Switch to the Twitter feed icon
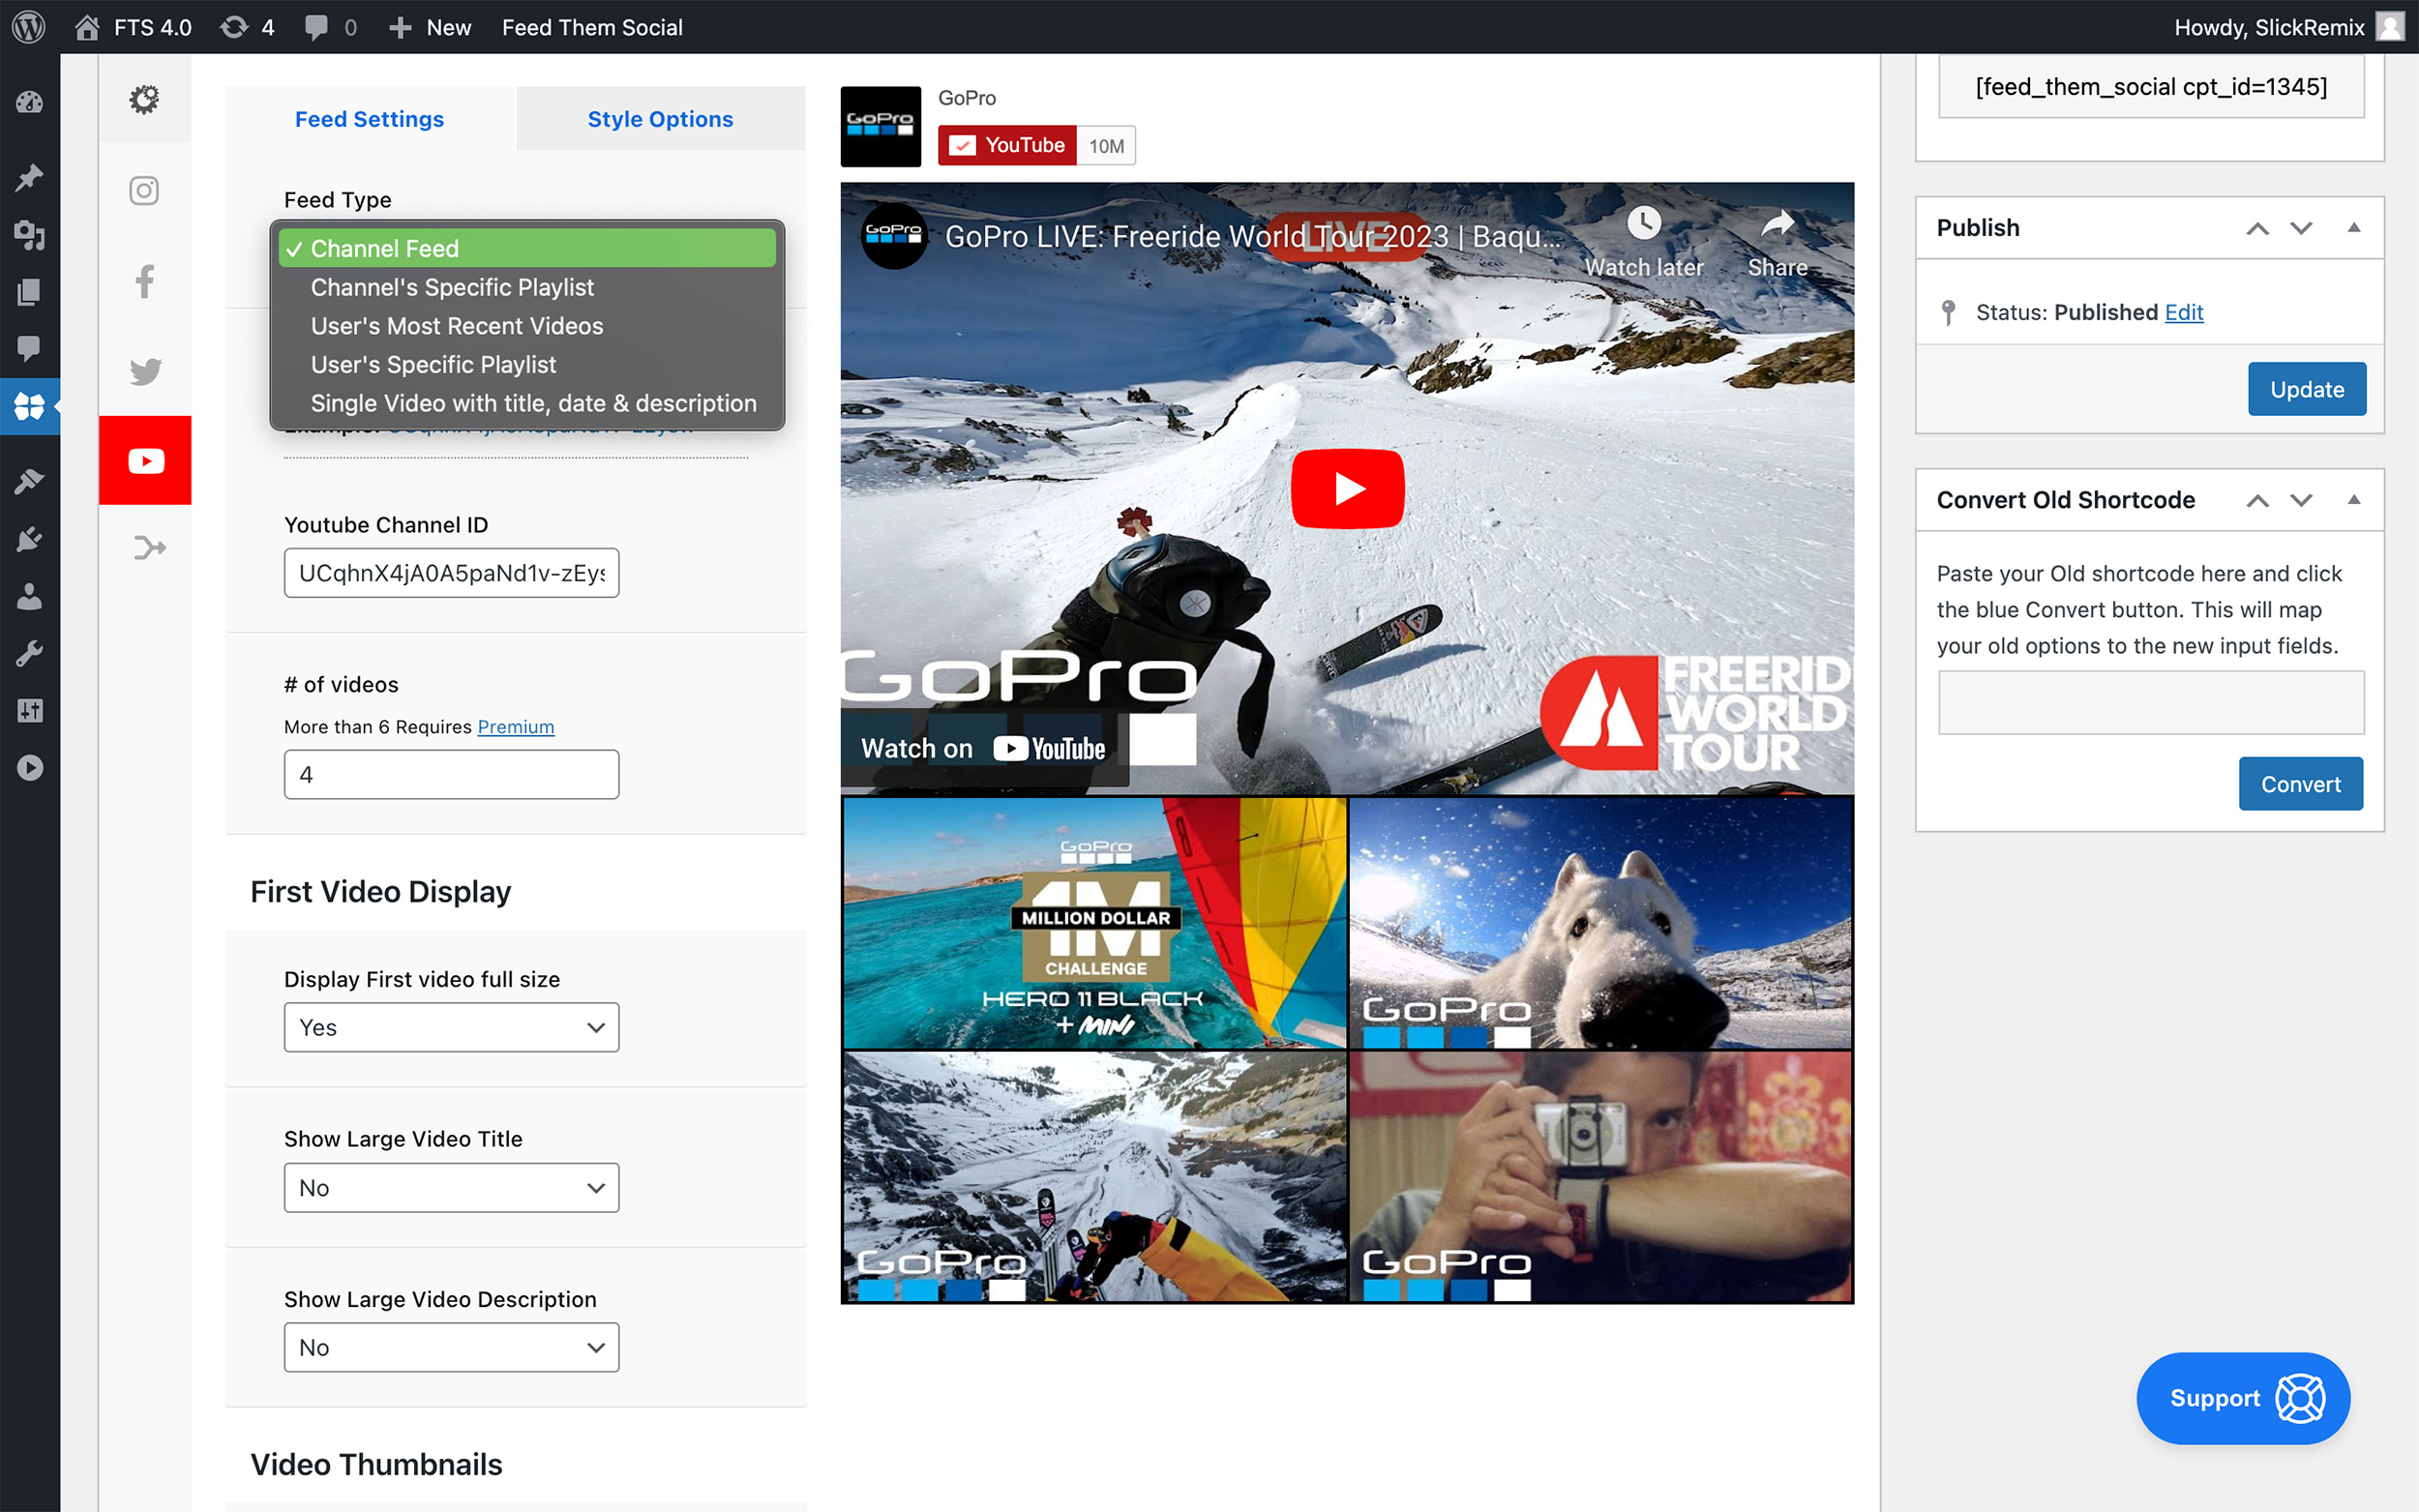This screenshot has height=1512, width=2419. 145,371
